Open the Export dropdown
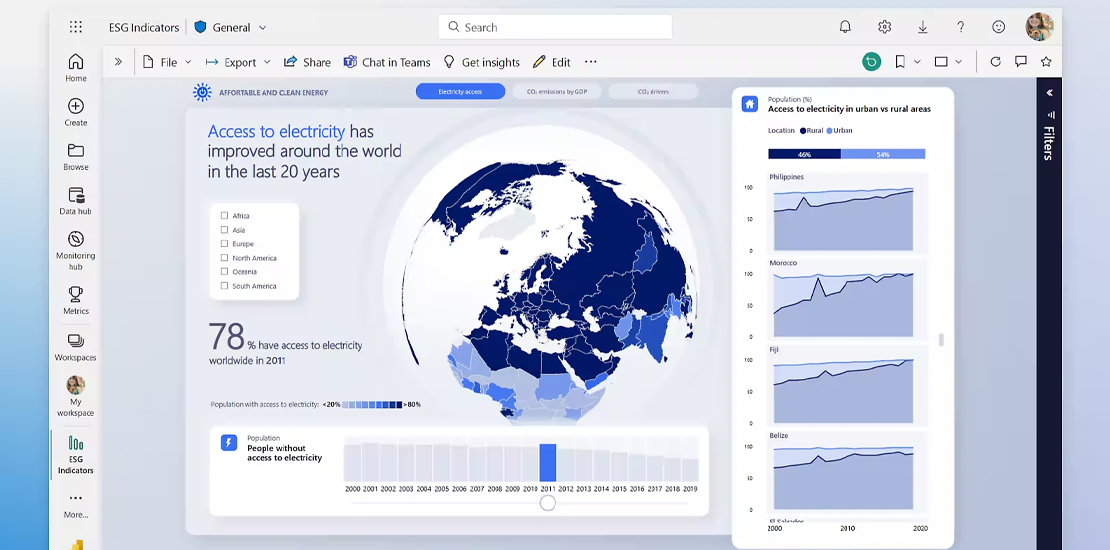This screenshot has width=1110, height=550. (x=238, y=62)
